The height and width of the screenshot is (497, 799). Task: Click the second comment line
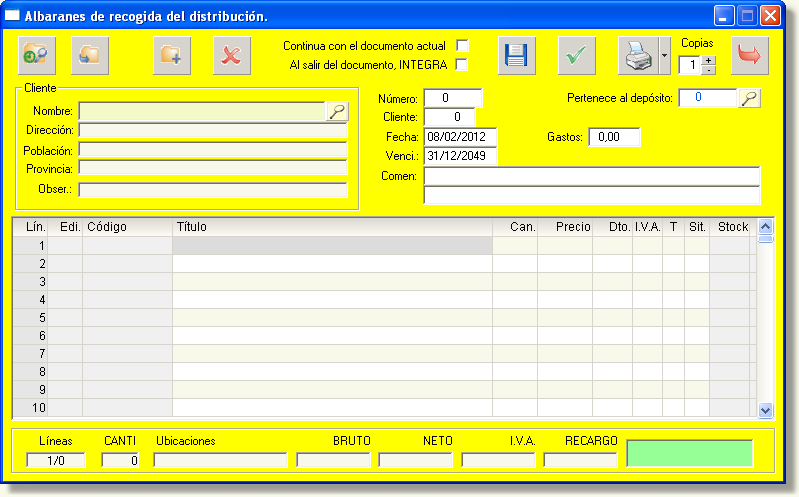point(592,195)
